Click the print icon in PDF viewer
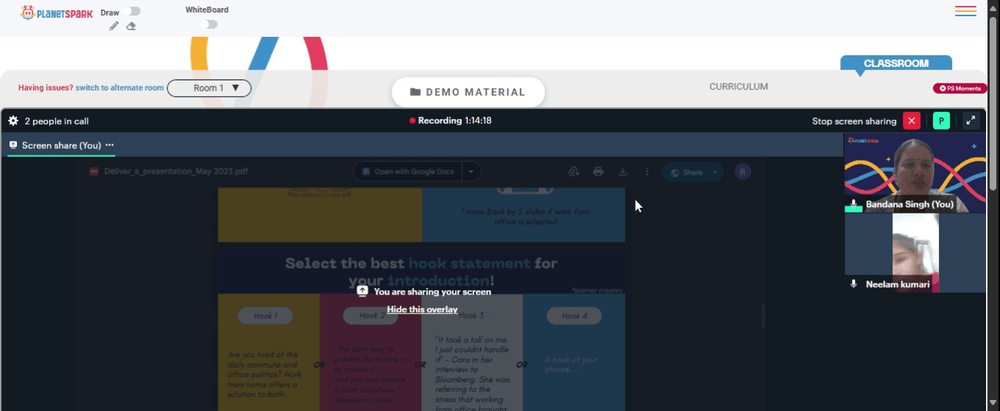This screenshot has width=1000, height=411. click(598, 172)
